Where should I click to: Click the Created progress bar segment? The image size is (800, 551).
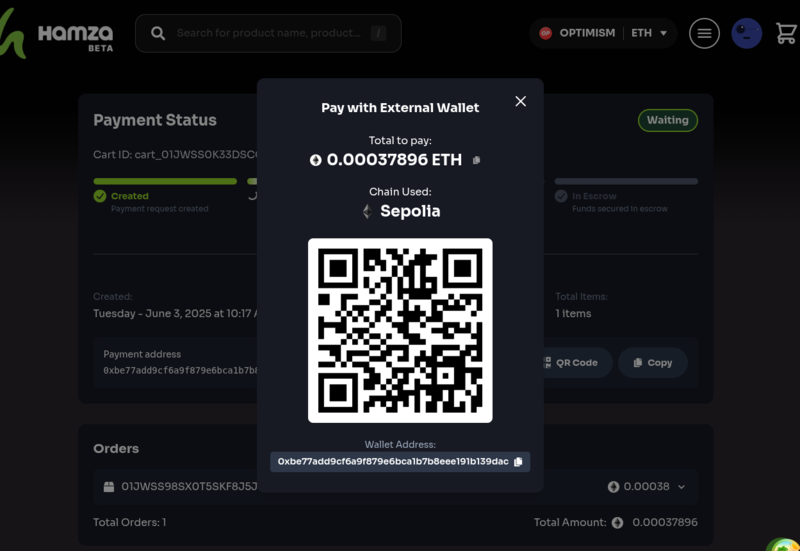click(165, 181)
